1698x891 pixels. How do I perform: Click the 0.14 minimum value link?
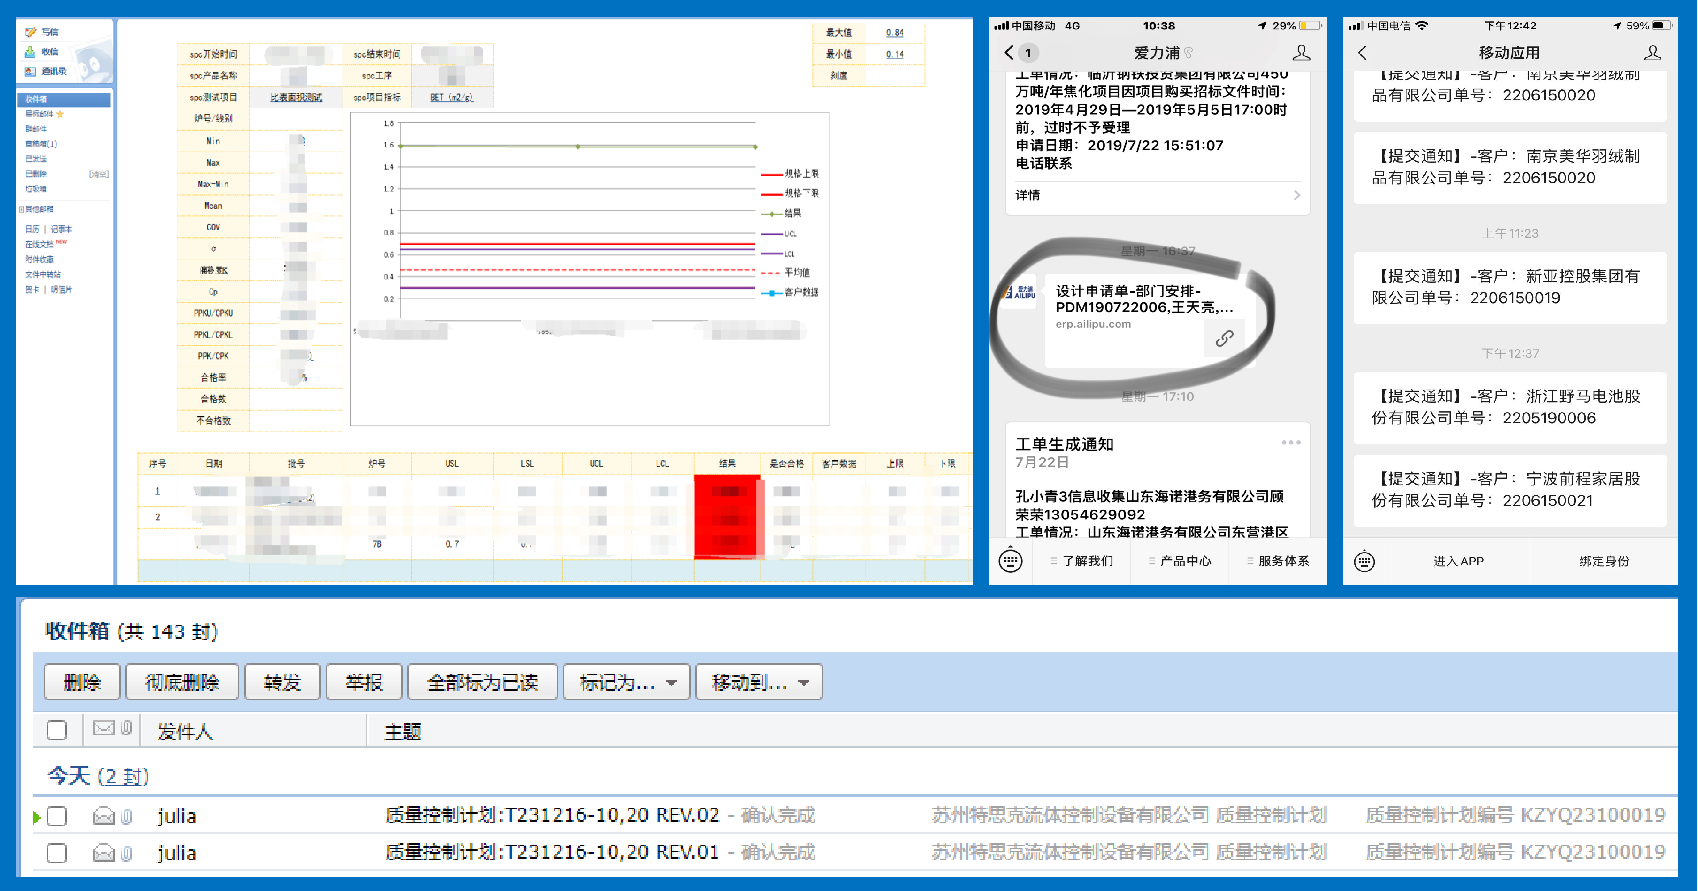click(894, 54)
